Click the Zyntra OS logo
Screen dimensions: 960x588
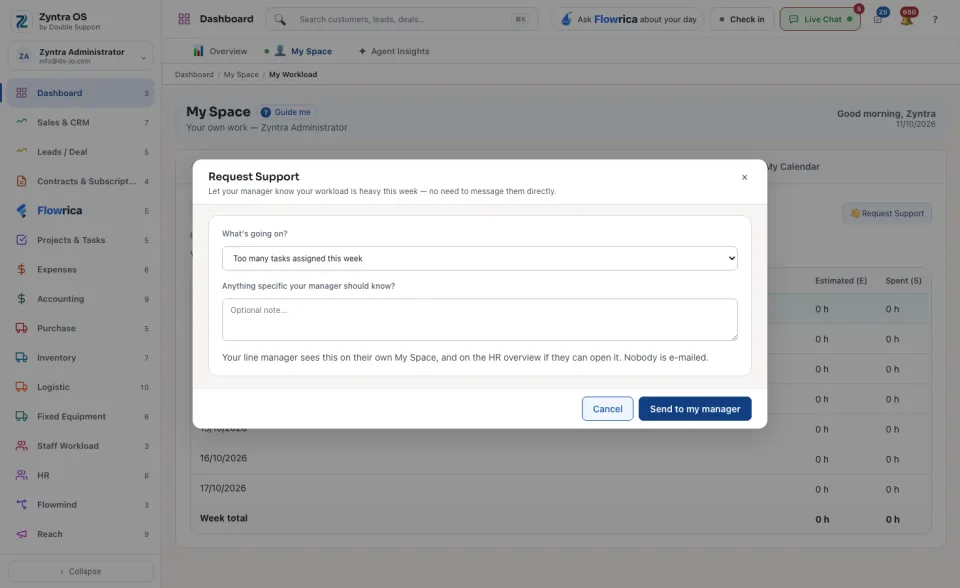click(21, 21)
